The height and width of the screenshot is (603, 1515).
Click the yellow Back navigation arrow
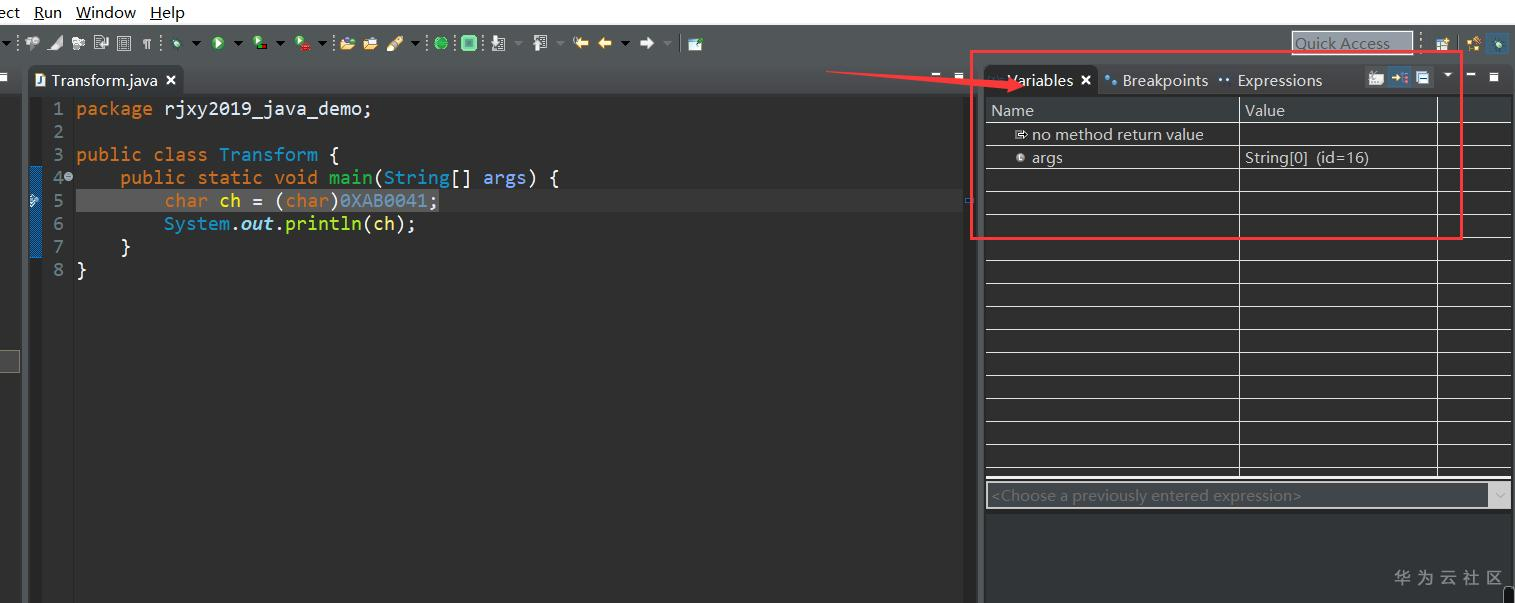tap(603, 43)
